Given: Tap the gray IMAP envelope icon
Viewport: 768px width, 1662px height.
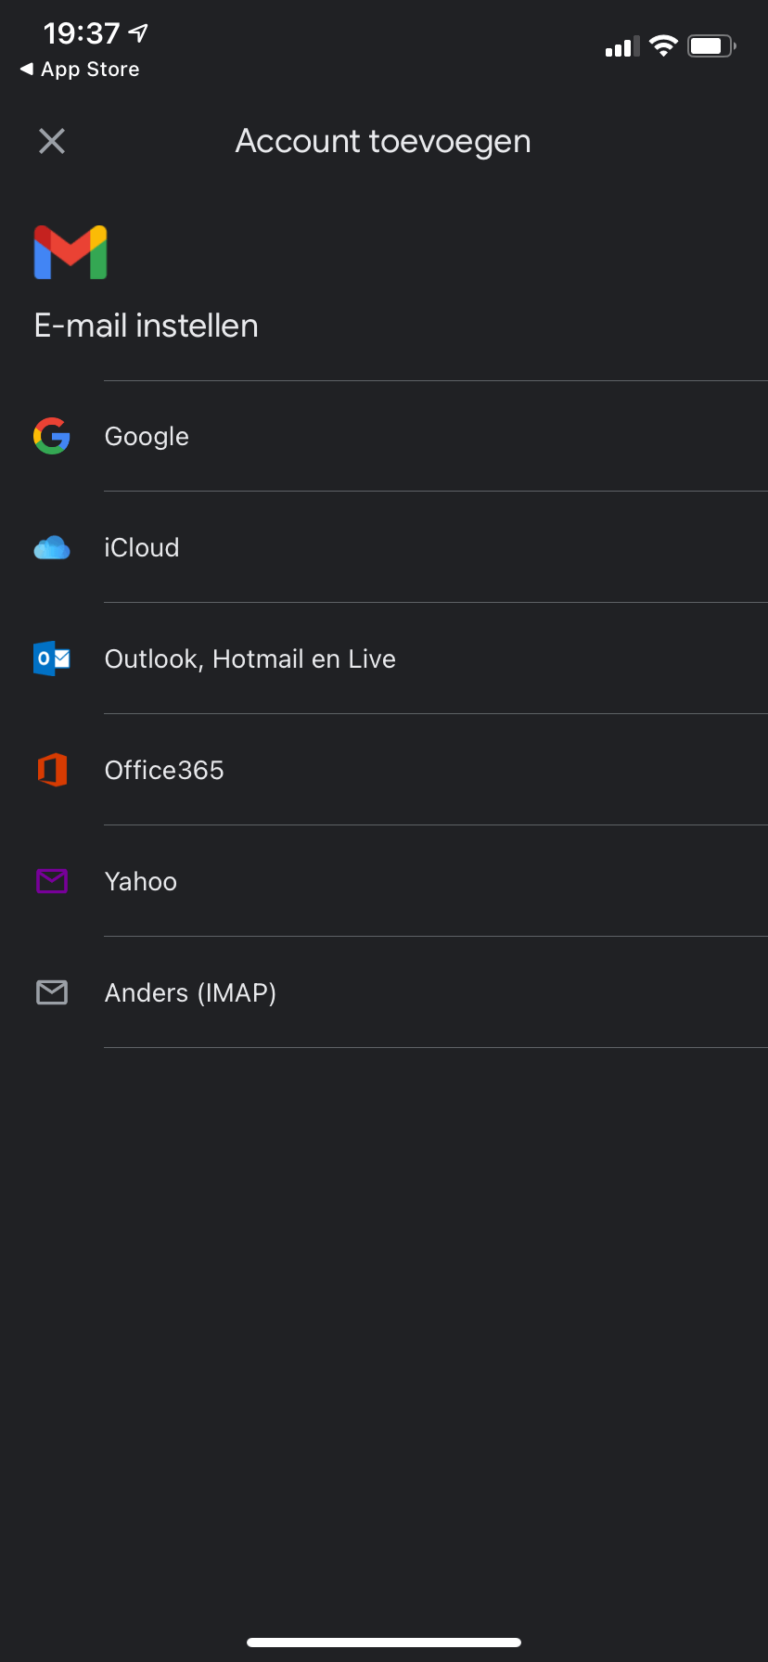Looking at the screenshot, I should (x=52, y=992).
